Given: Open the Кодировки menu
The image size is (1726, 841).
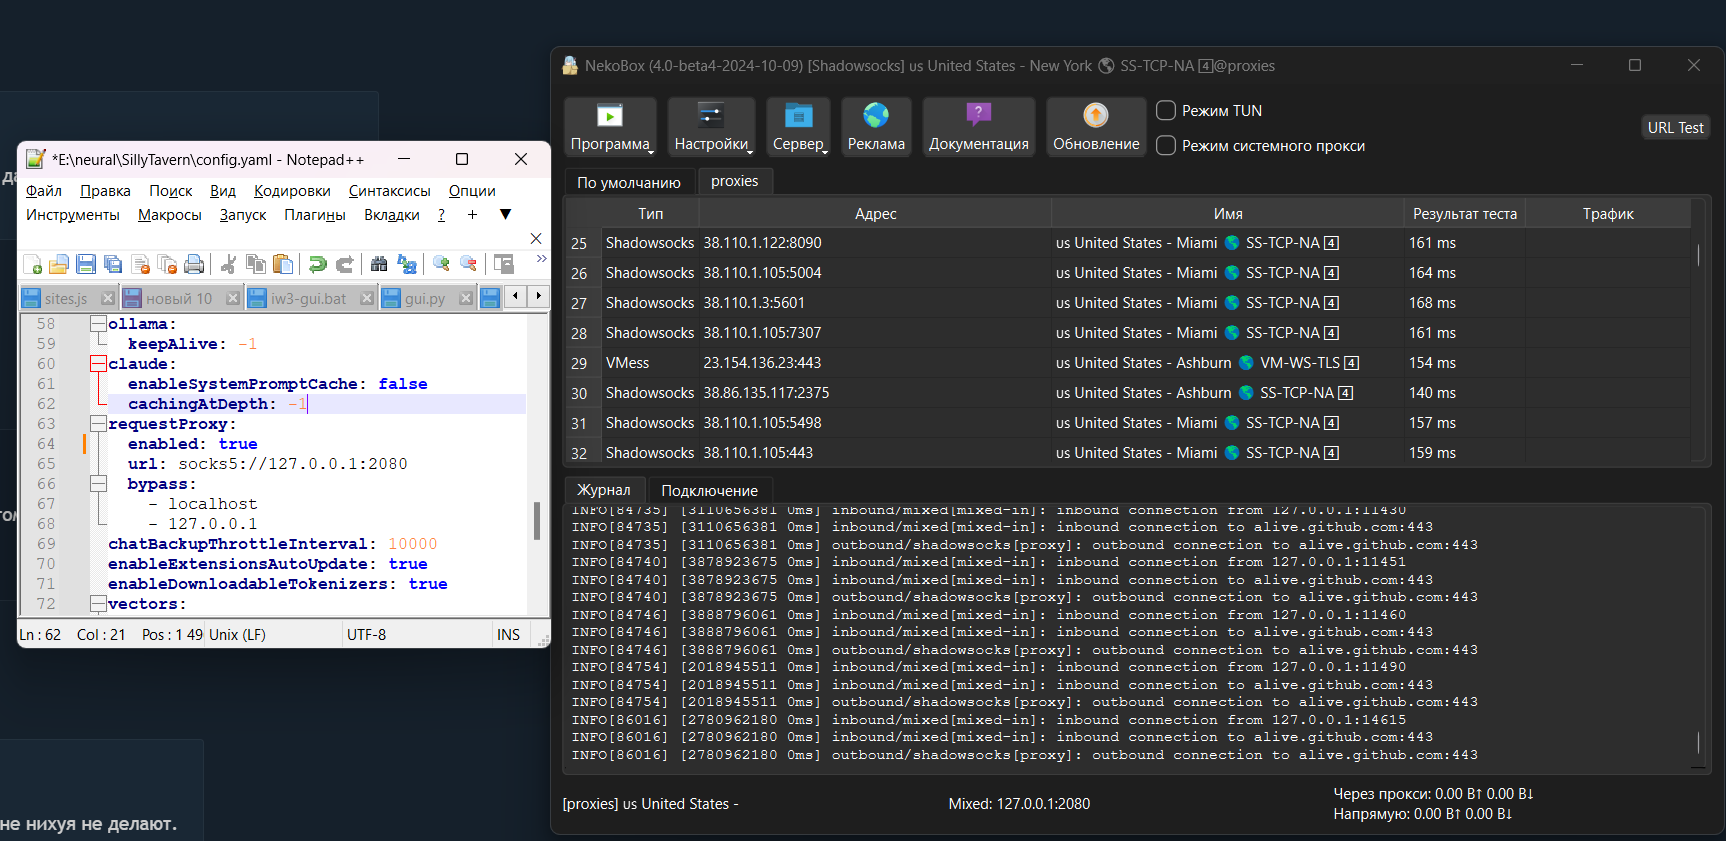Looking at the screenshot, I should tap(292, 191).
